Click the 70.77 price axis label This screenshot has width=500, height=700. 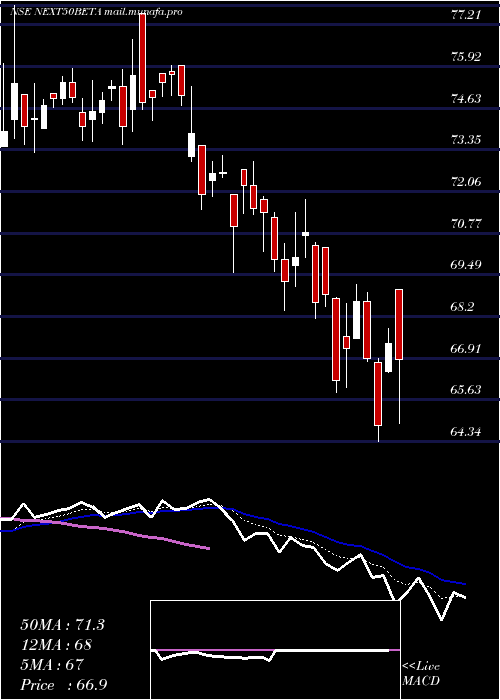pyautogui.click(x=466, y=223)
